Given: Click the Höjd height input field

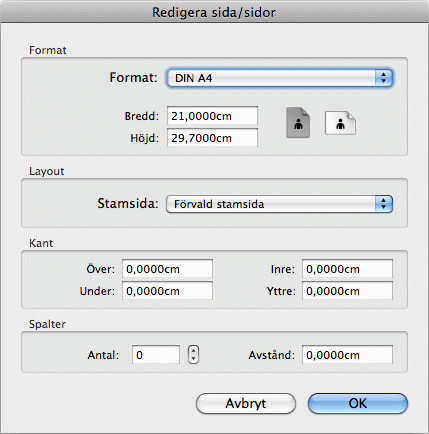Looking at the screenshot, I should point(212,138).
